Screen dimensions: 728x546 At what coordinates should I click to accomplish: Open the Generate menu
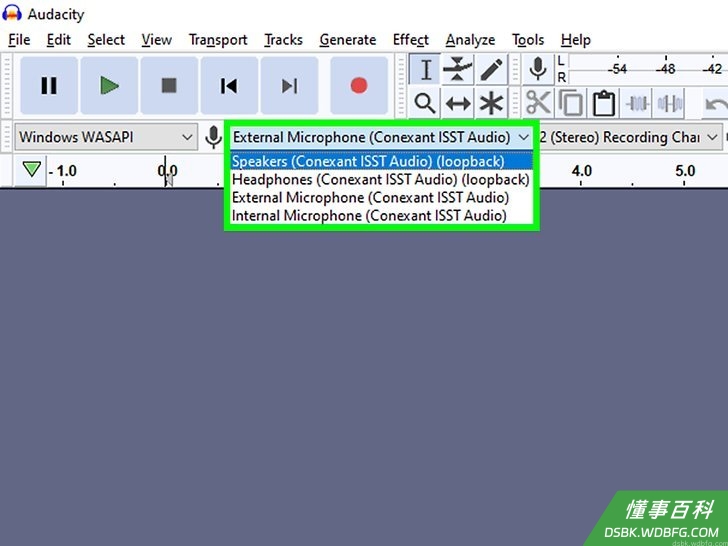click(x=348, y=40)
